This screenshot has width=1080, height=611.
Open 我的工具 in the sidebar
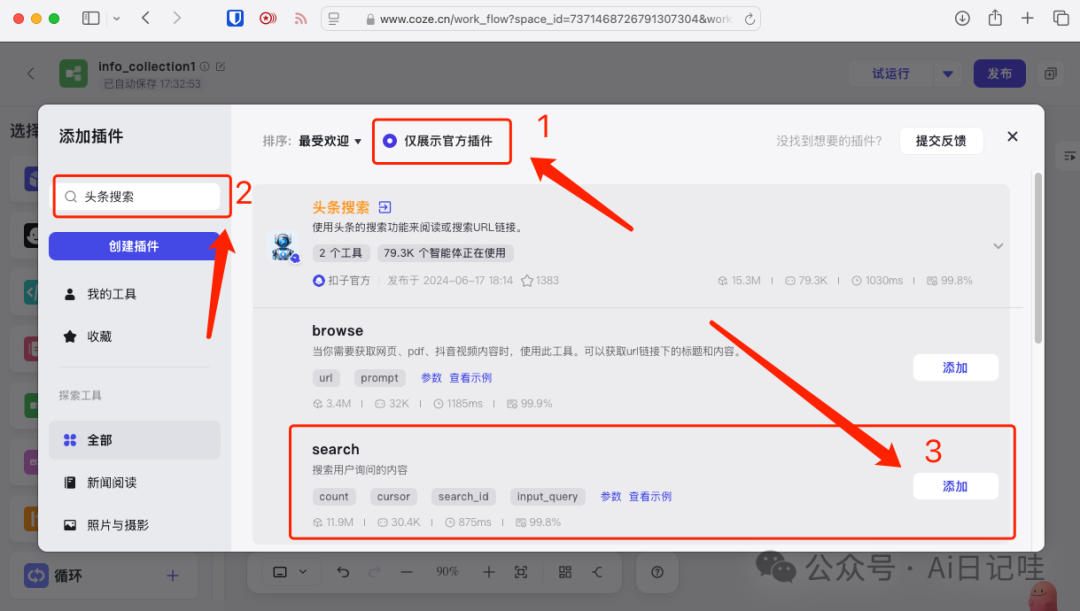(134, 294)
